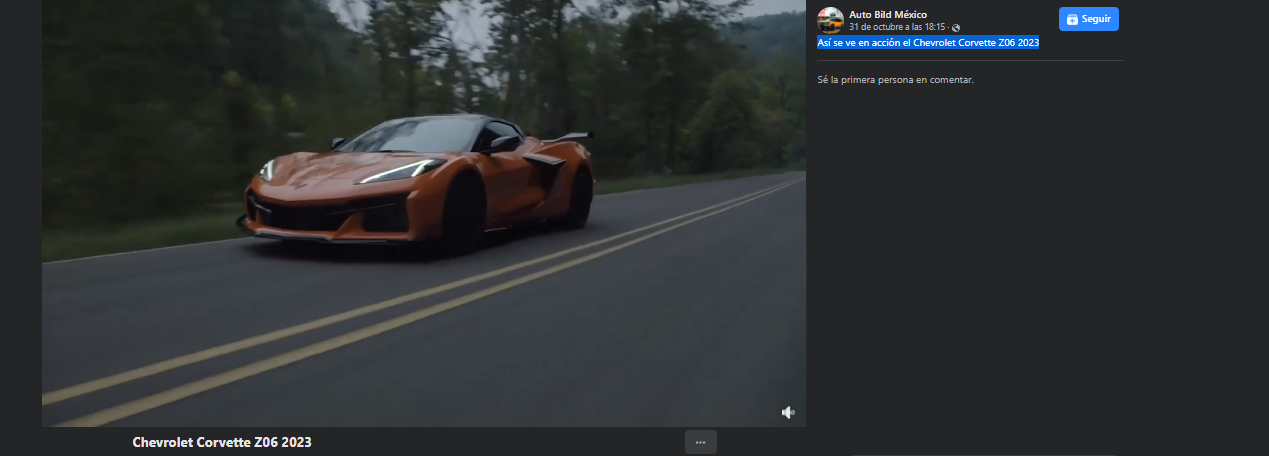
Task: Open the post timestamp 31 de octubre link
Action: (898, 27)
